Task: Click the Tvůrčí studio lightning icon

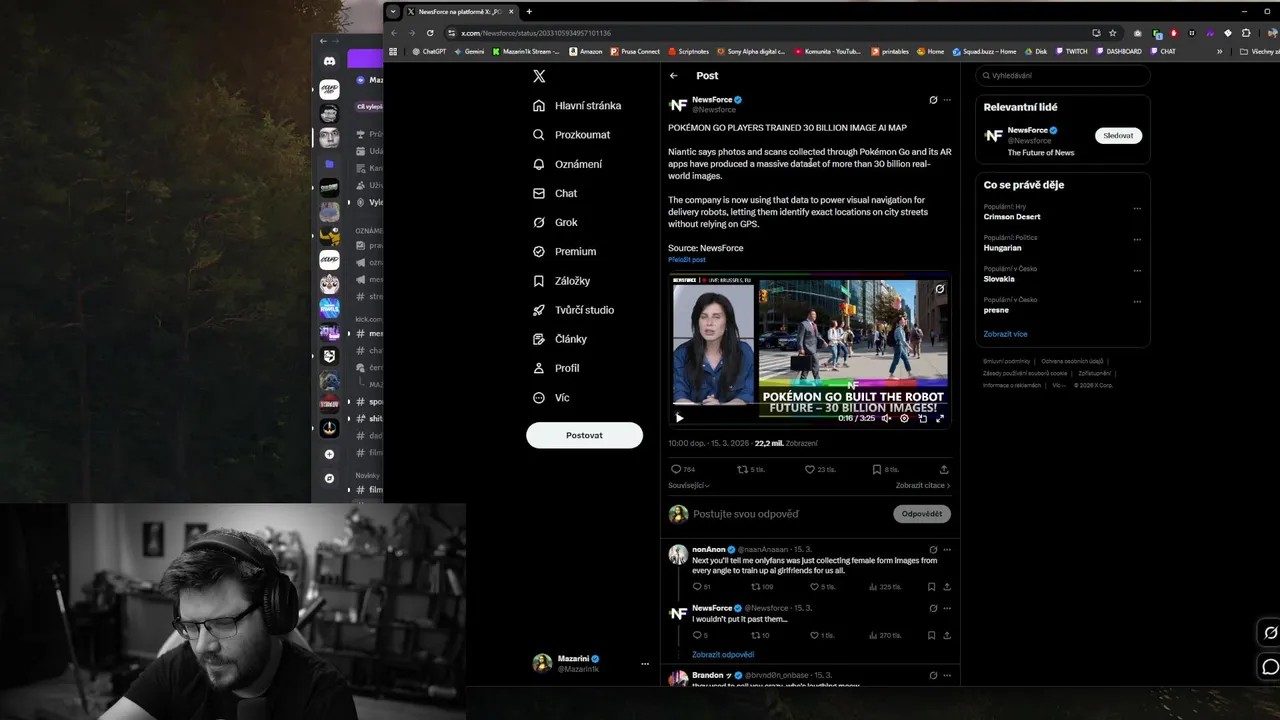Action: (539, 310)
